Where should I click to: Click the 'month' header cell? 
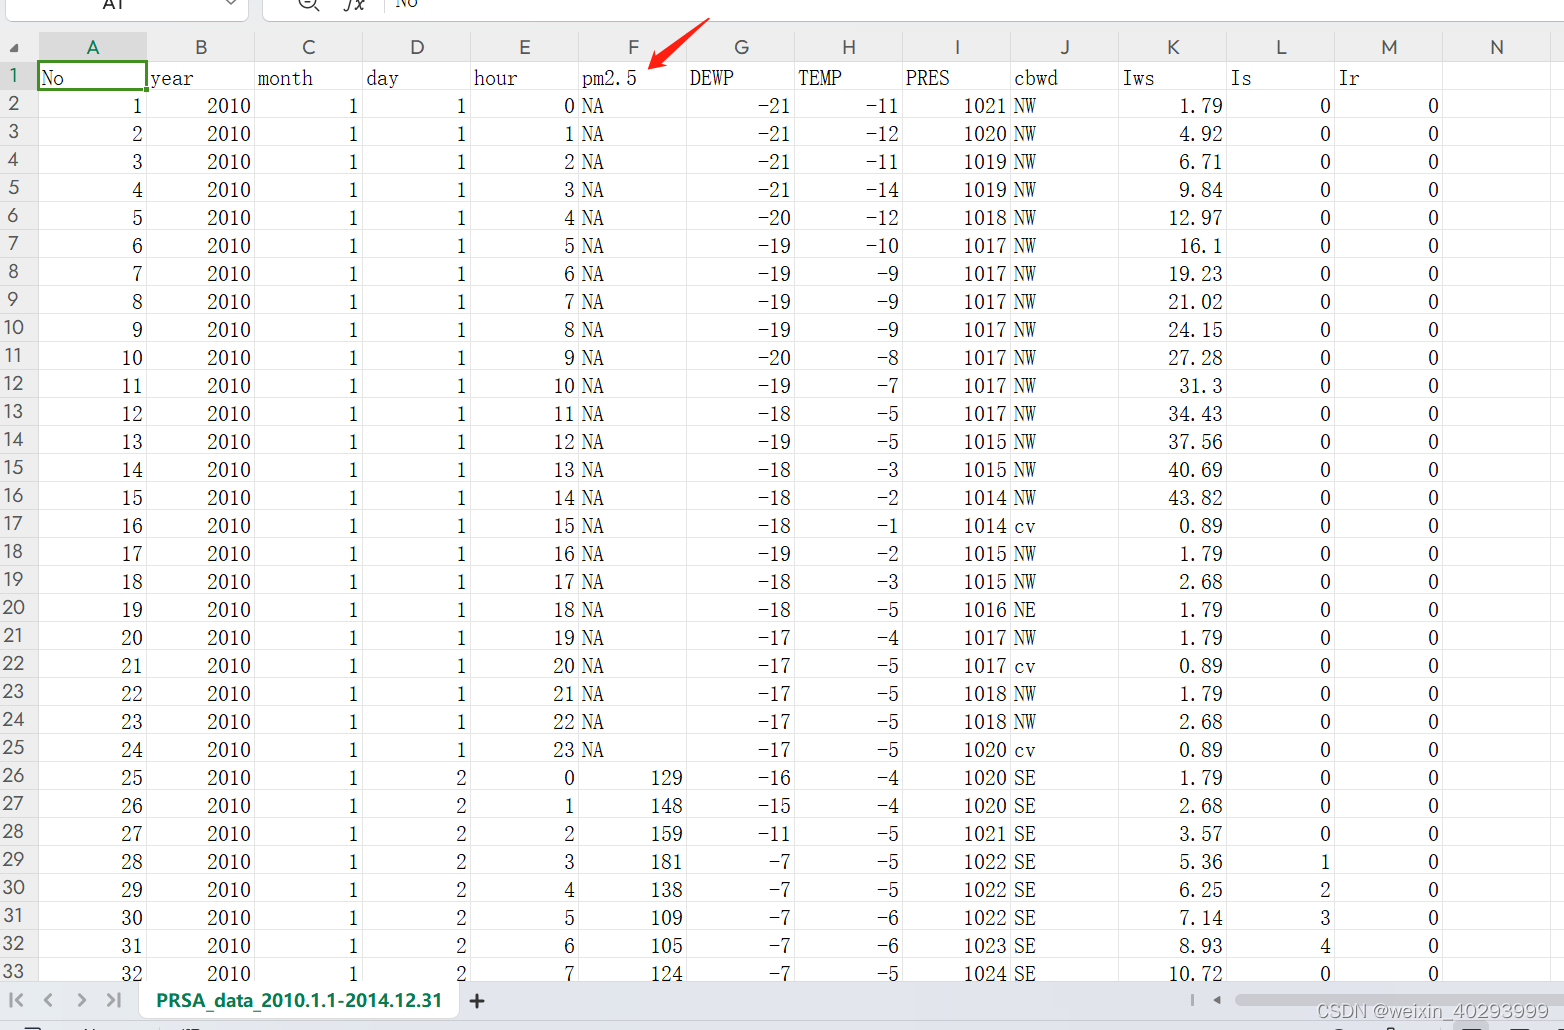309,77
